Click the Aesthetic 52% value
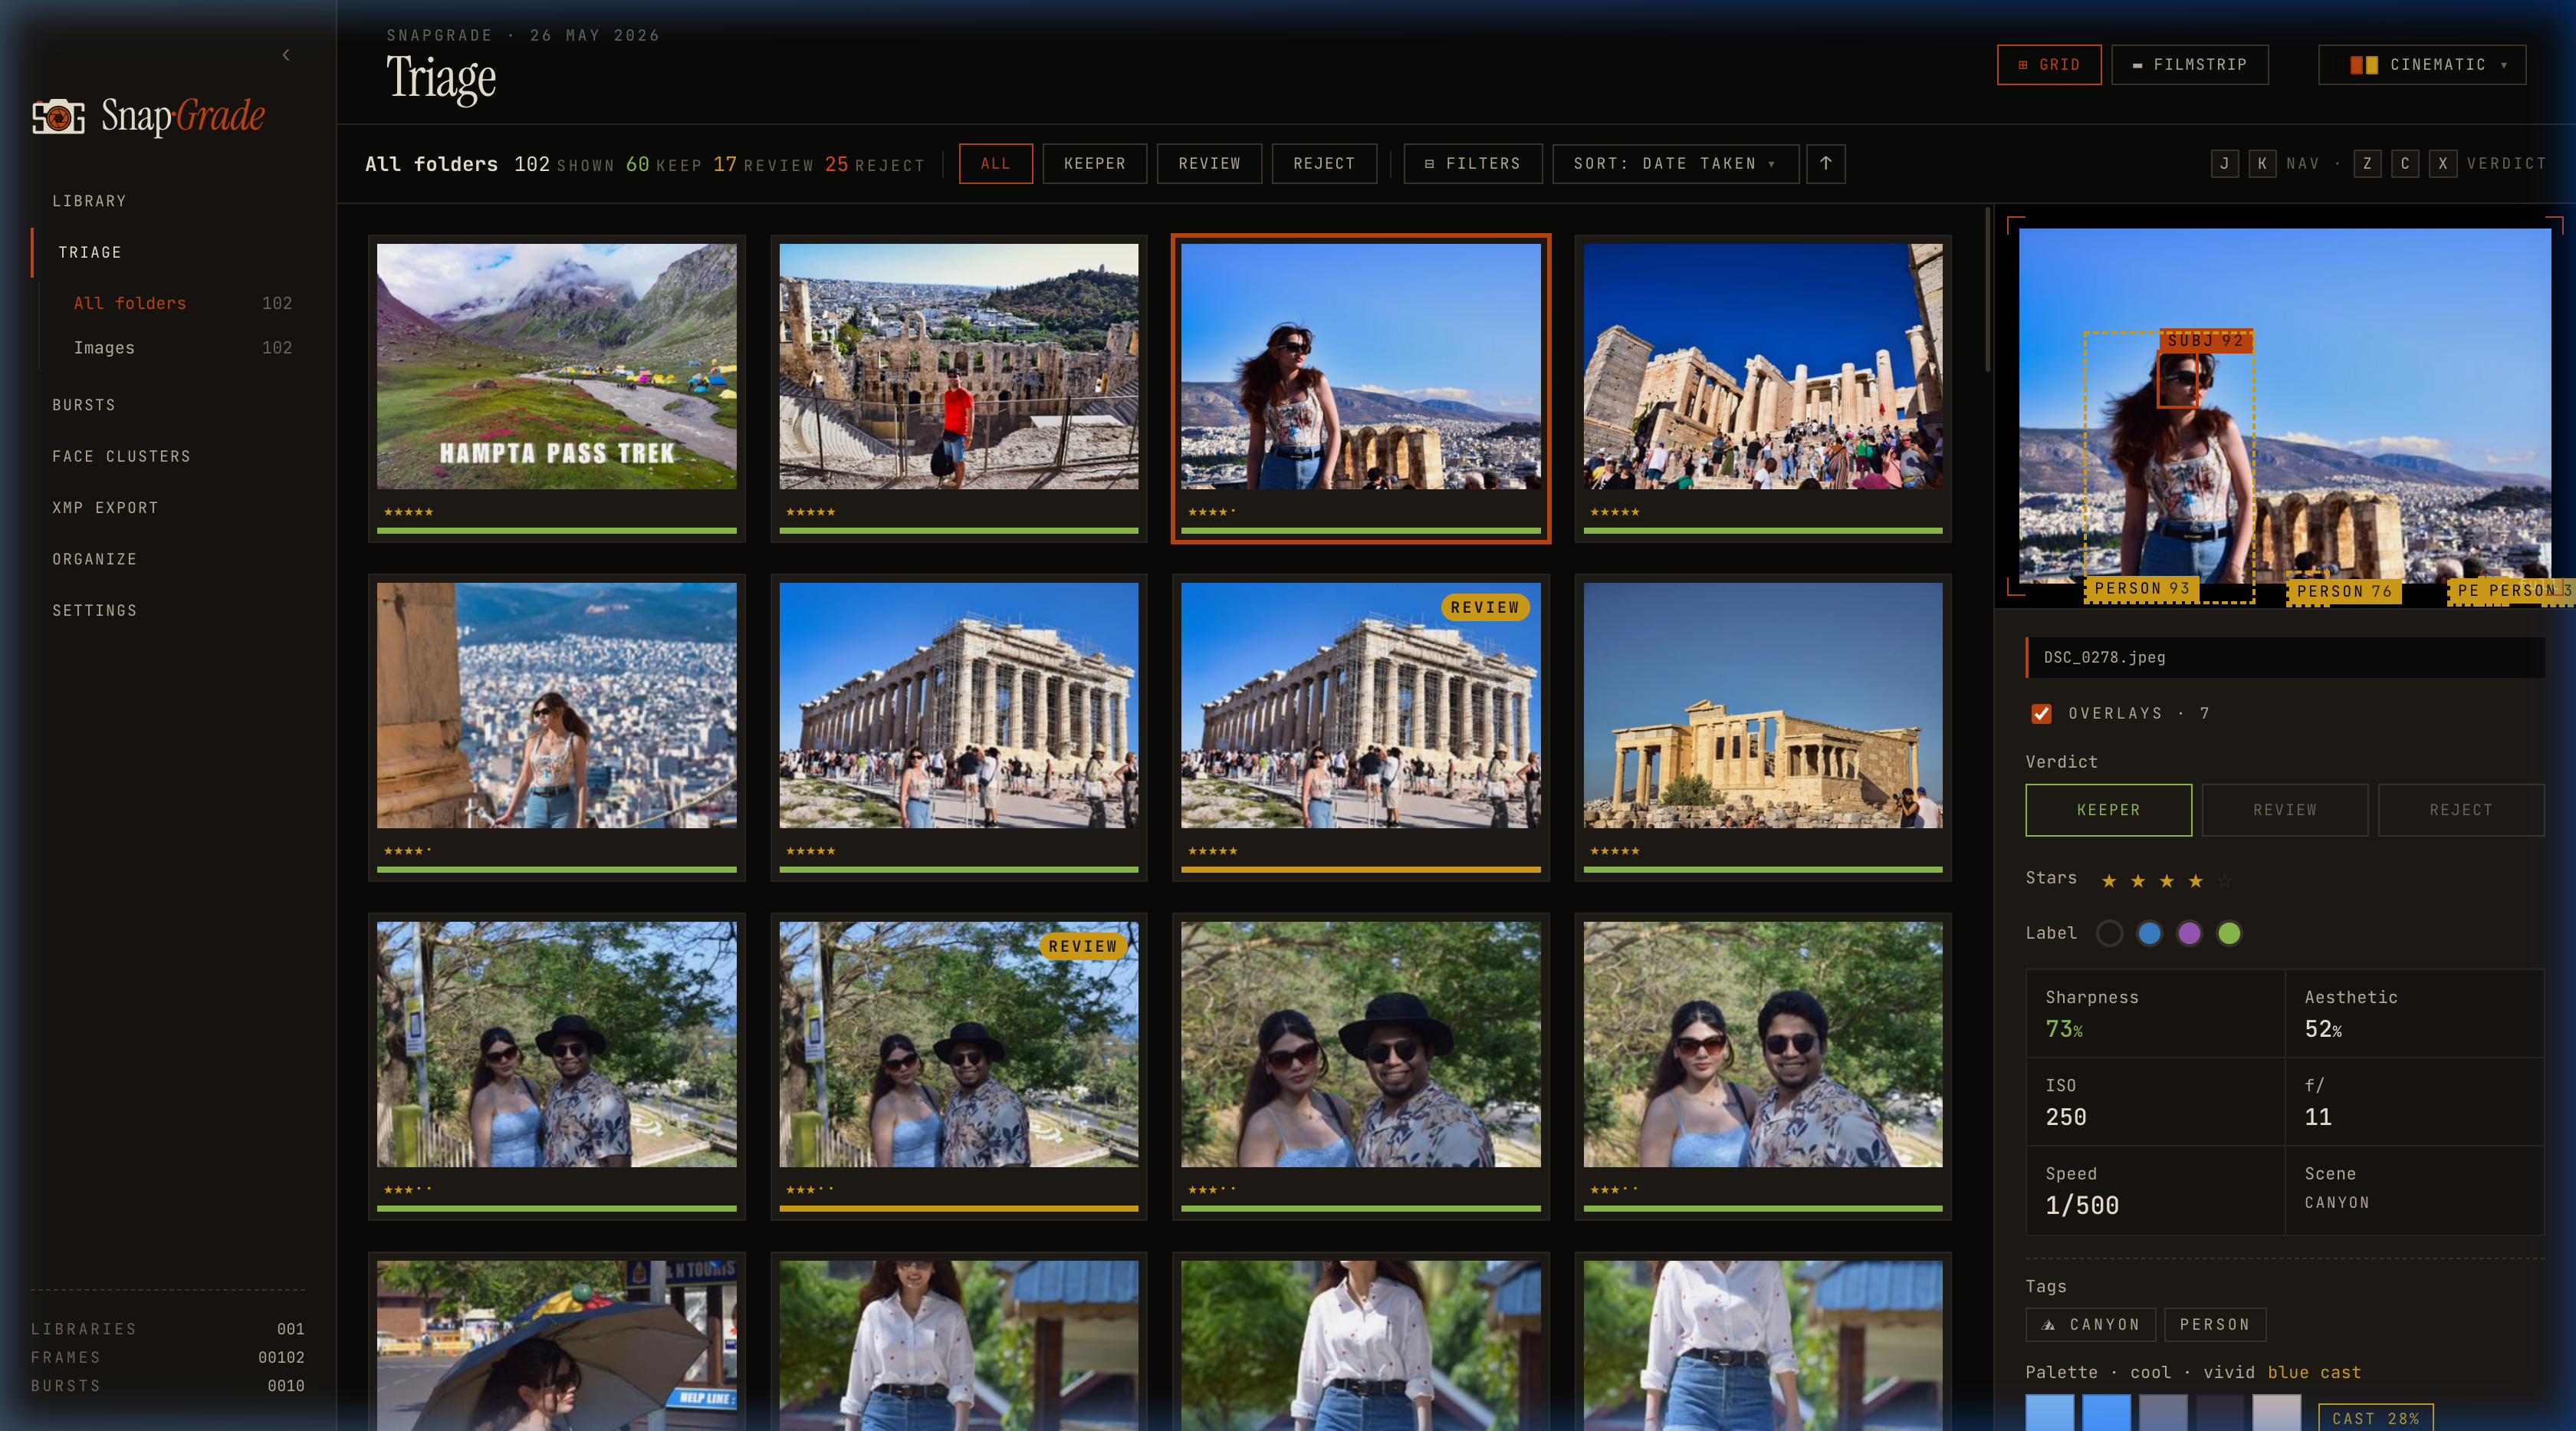This screenshot has height=1431, width=2576. pos(2323,1029)
